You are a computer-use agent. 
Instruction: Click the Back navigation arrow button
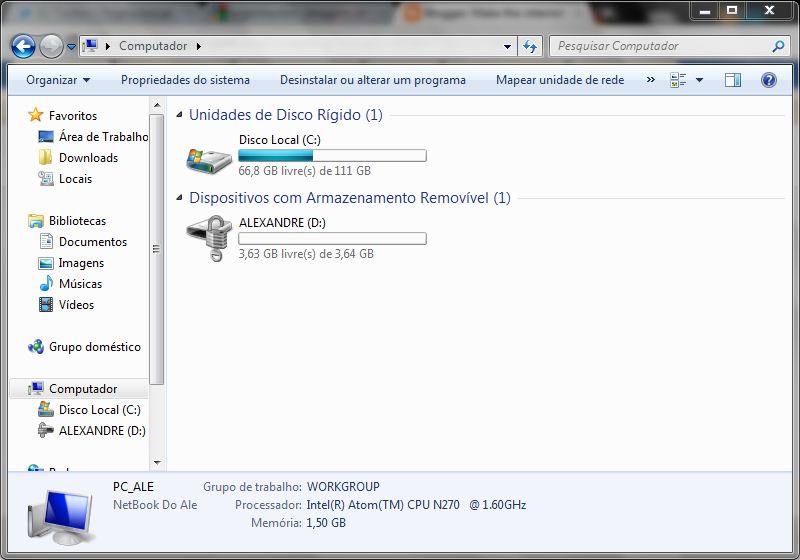point(23,46)
